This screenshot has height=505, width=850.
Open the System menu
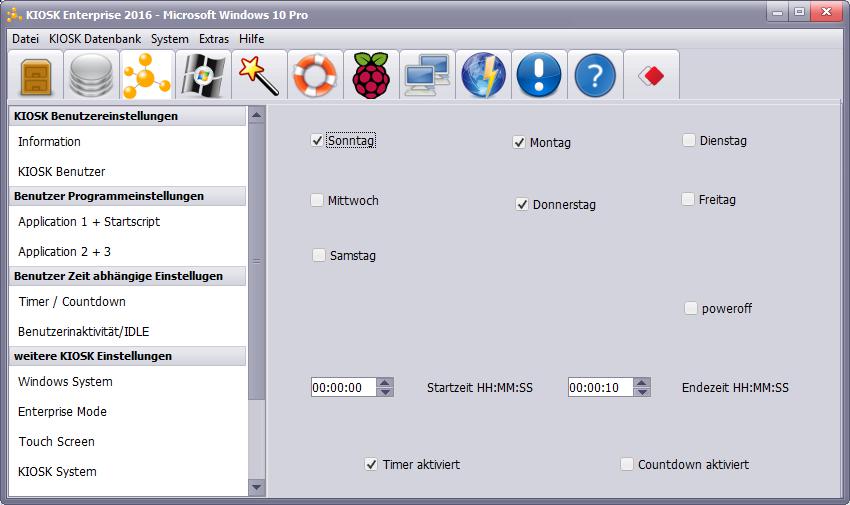tap(170, 39)
